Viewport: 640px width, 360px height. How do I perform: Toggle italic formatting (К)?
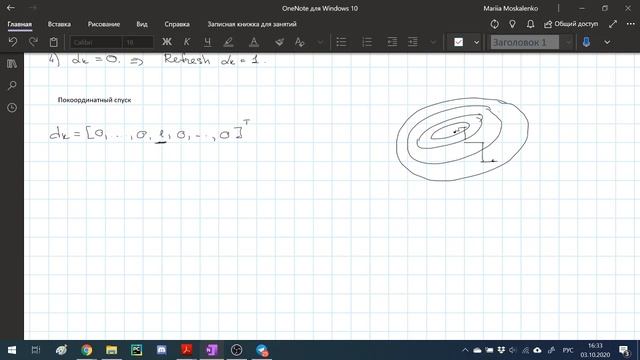click(187, 42)
